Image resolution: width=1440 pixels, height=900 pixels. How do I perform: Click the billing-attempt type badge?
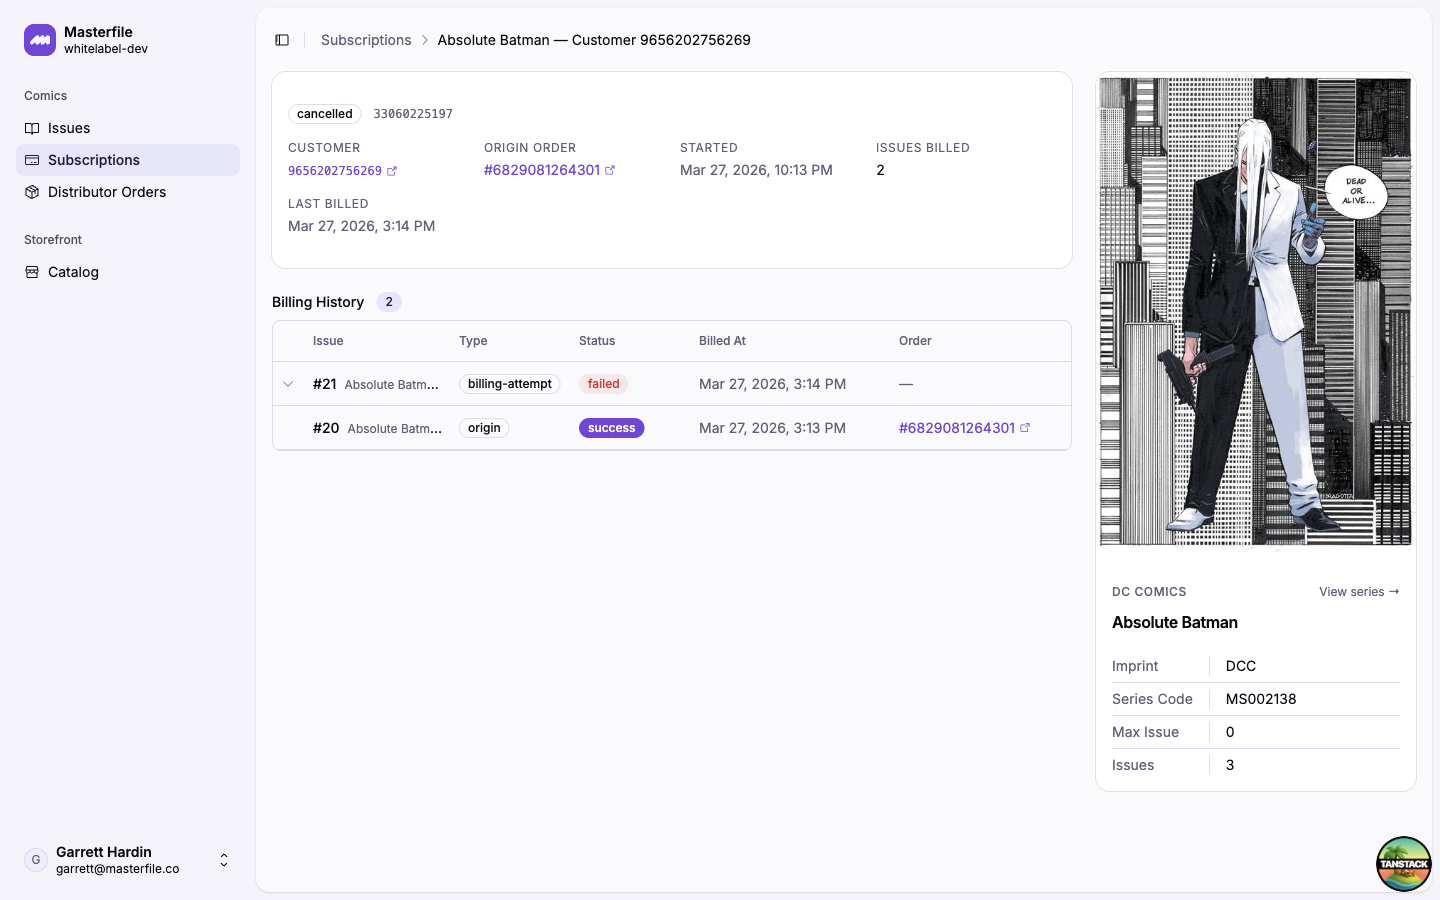point(510,384)
